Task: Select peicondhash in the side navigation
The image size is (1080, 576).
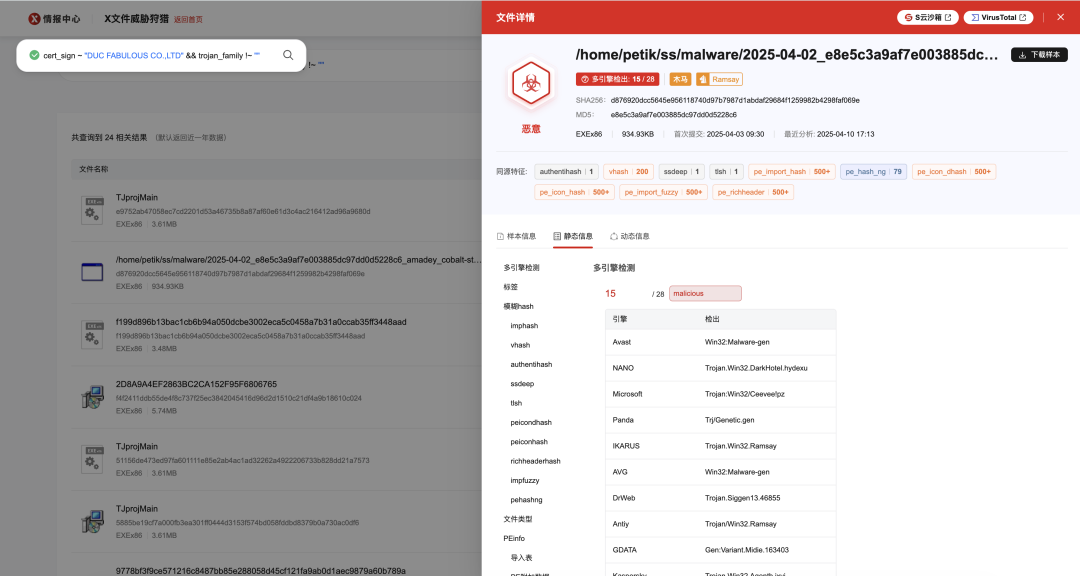Action: [531, 422]
